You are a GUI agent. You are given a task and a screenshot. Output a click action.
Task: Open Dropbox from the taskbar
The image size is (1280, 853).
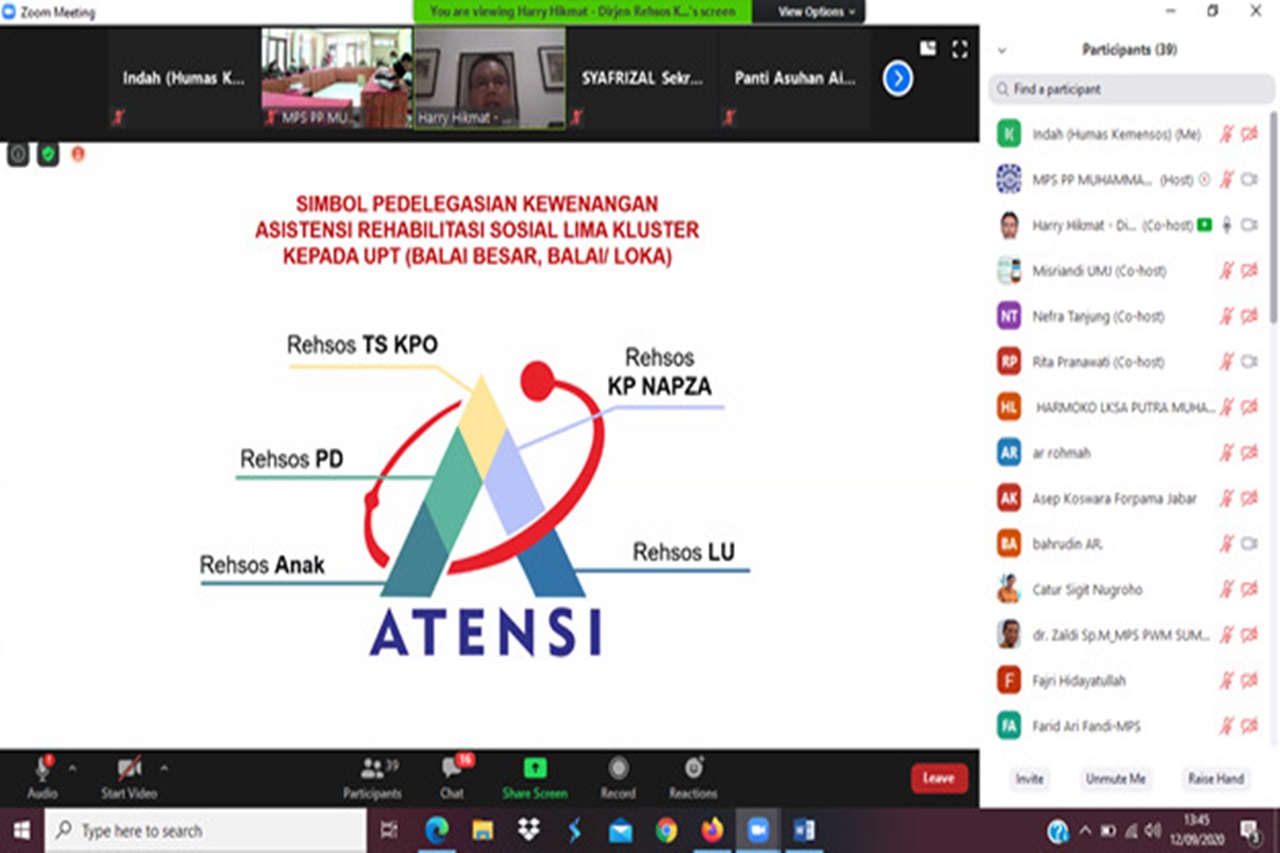(x=529, y=831)
